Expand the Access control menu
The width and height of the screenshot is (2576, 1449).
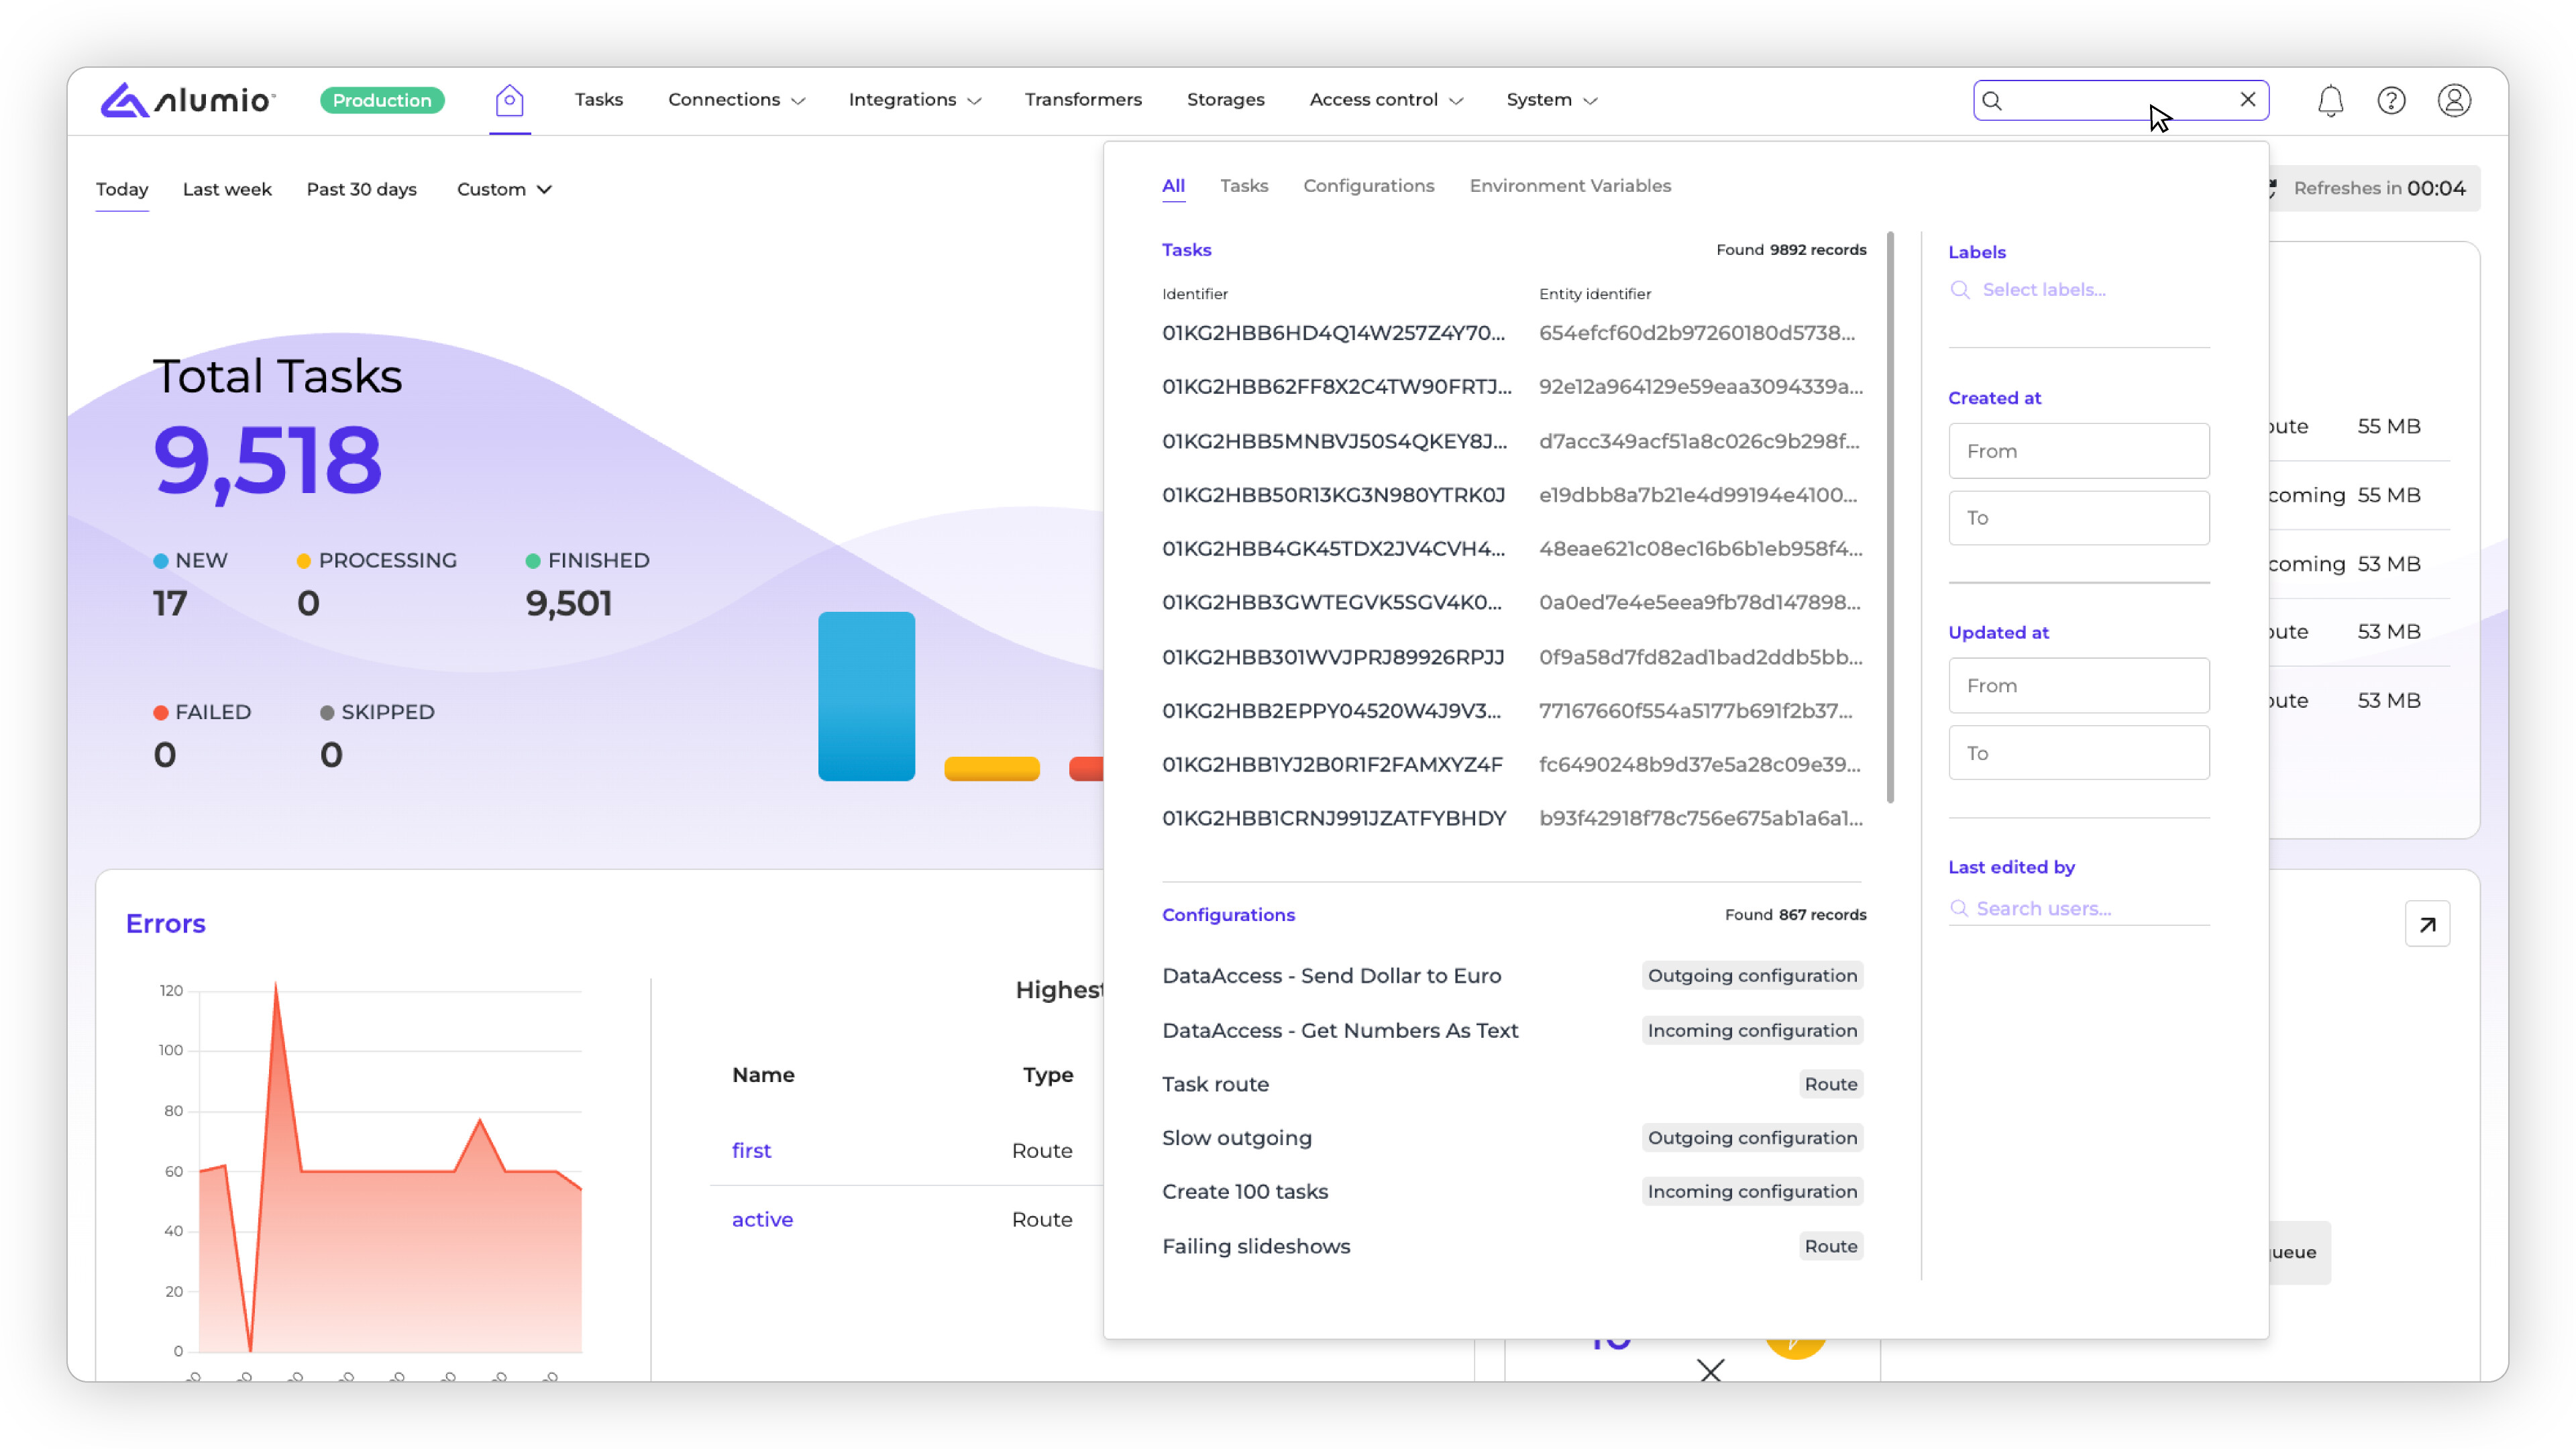[x=1386, y=100]
